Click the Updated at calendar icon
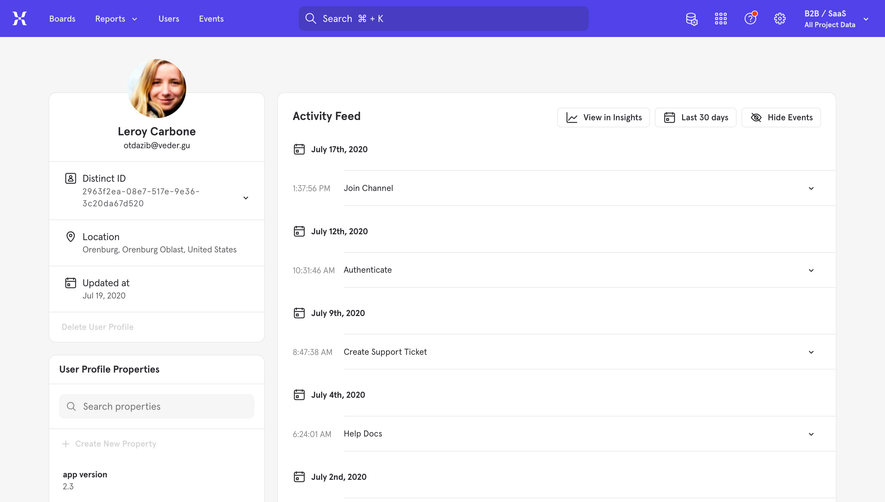This screenshot has width=885, height=502. click(71, 283)
